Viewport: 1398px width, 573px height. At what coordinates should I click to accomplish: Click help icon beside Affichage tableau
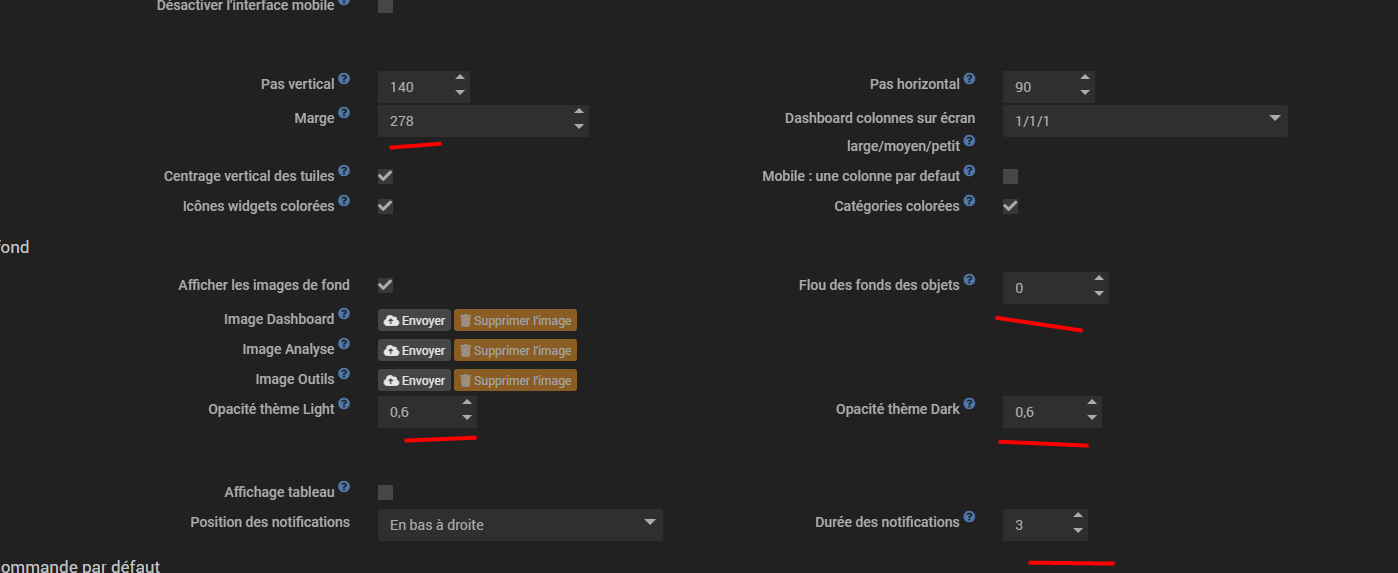coord(344,487)
